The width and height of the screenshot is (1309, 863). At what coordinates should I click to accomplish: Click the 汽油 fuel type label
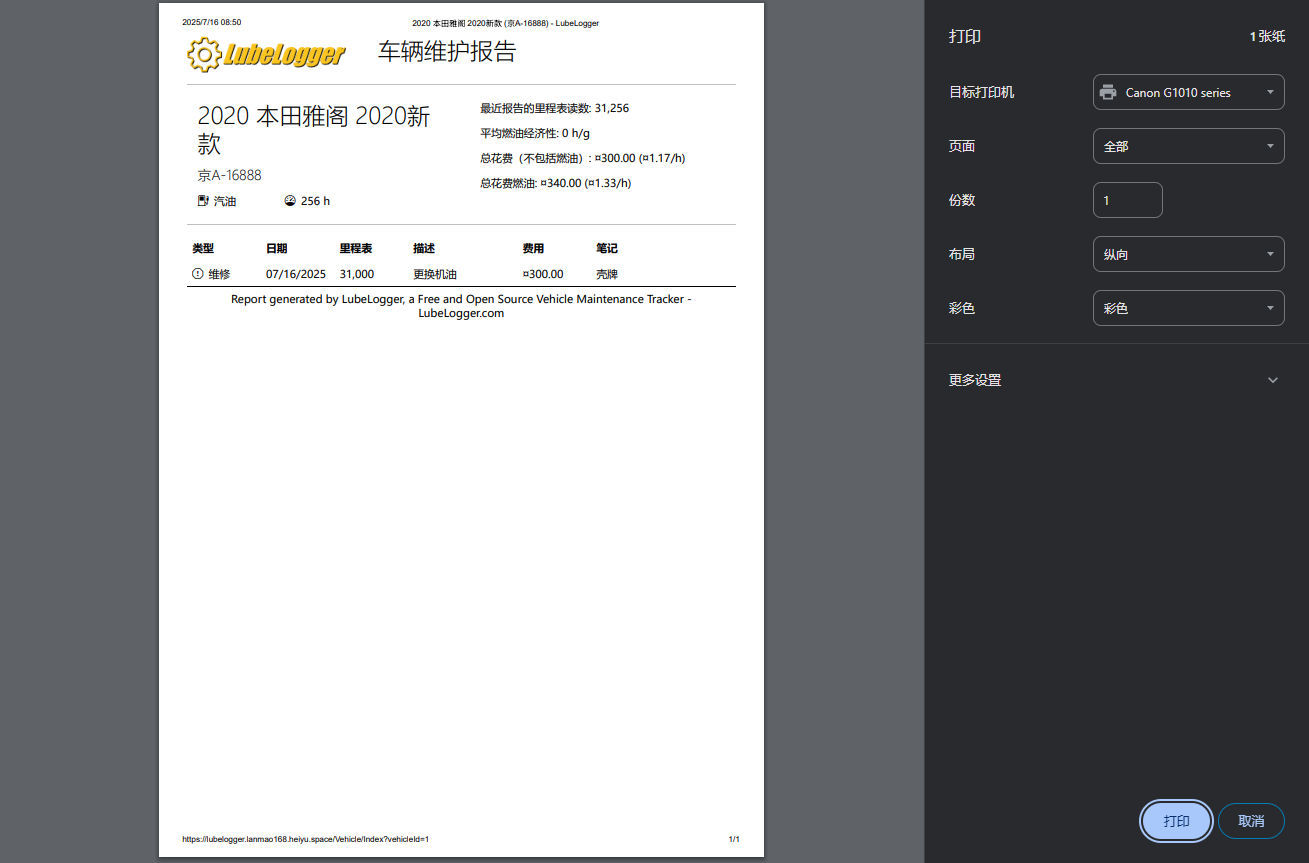(x=225, y=201)
